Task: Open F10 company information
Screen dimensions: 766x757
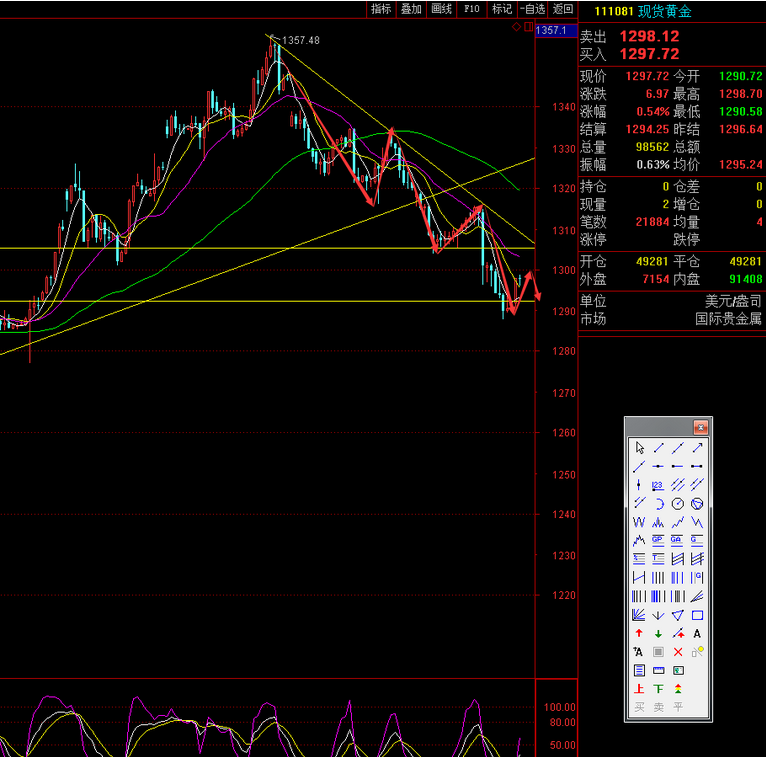Action: (x=472, y=9)
